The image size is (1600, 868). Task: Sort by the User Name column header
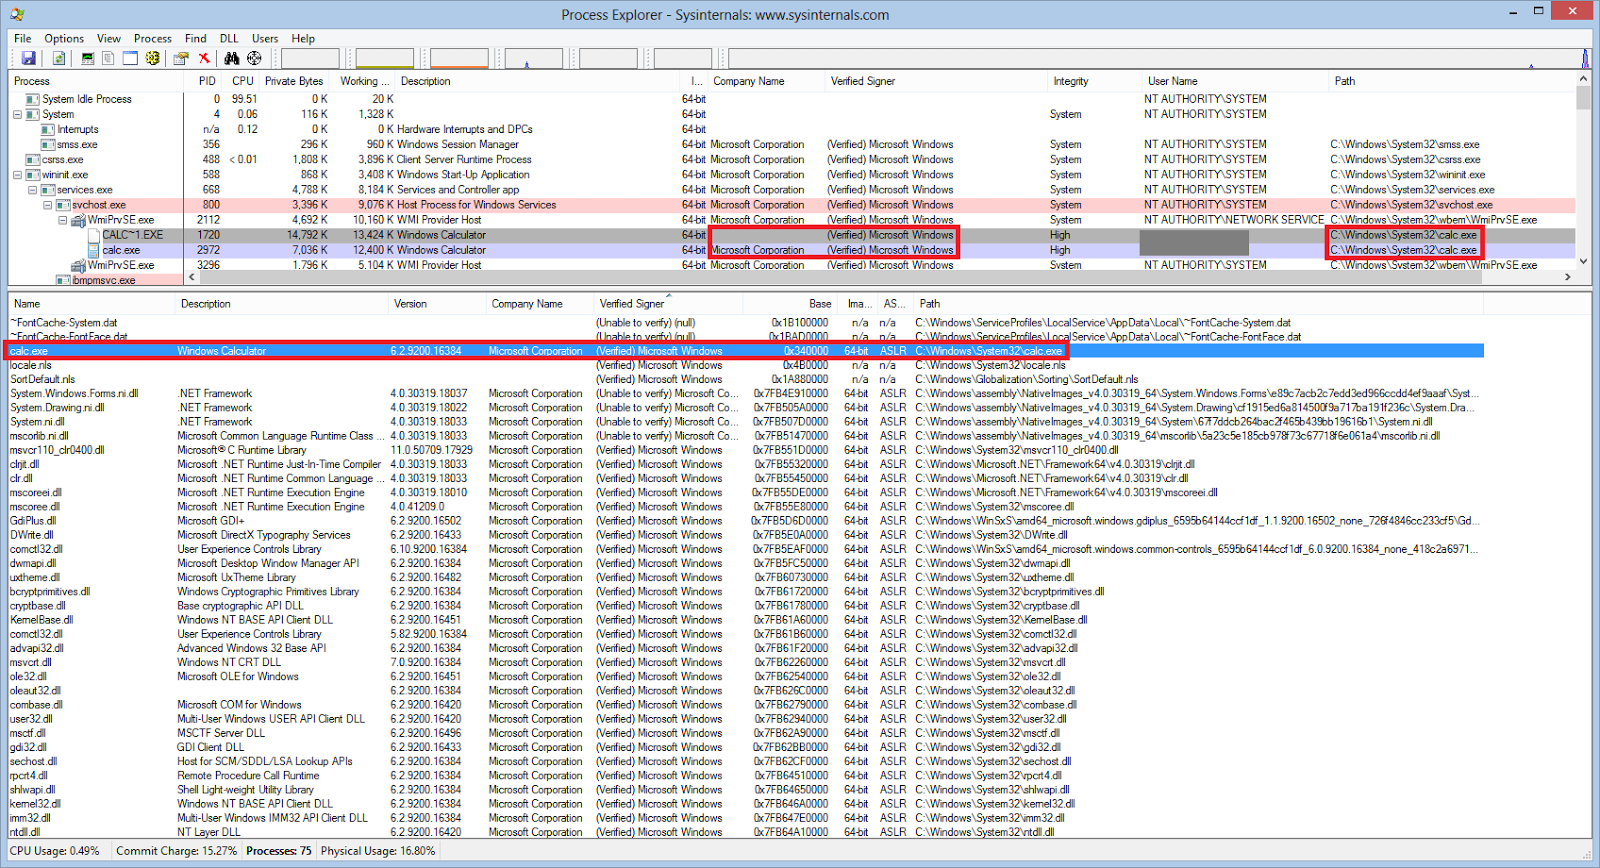1235,81
